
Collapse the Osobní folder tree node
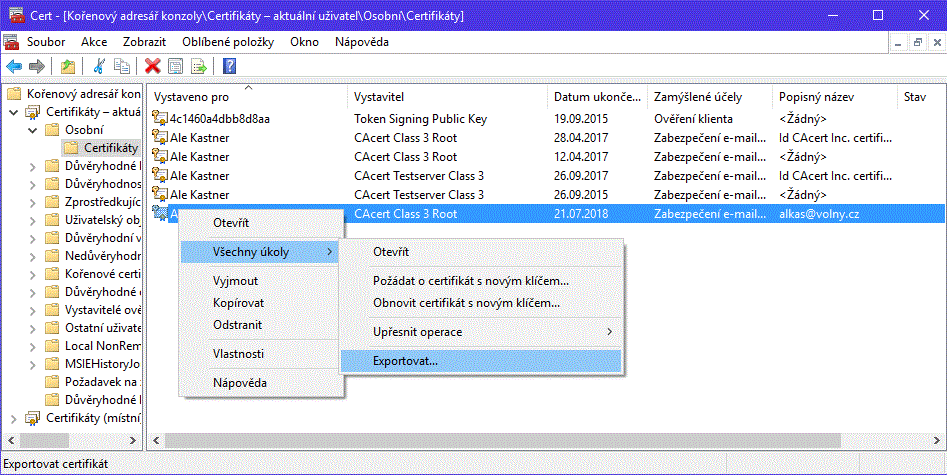(30, 130)
